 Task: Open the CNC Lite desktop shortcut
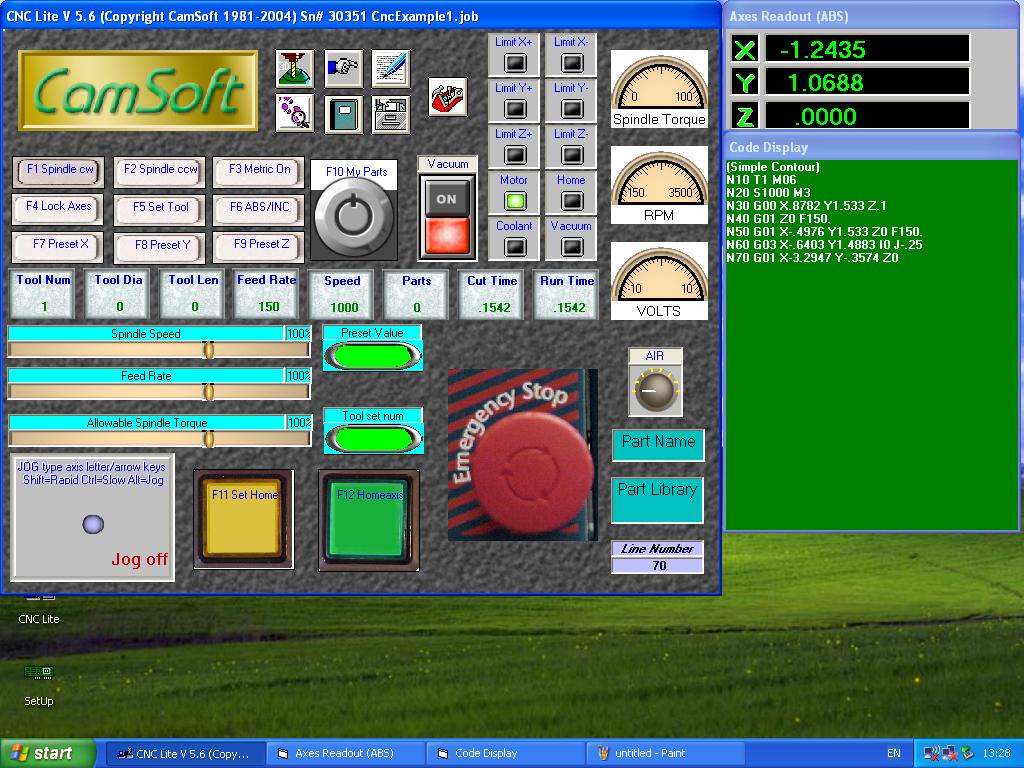point(39,607)
